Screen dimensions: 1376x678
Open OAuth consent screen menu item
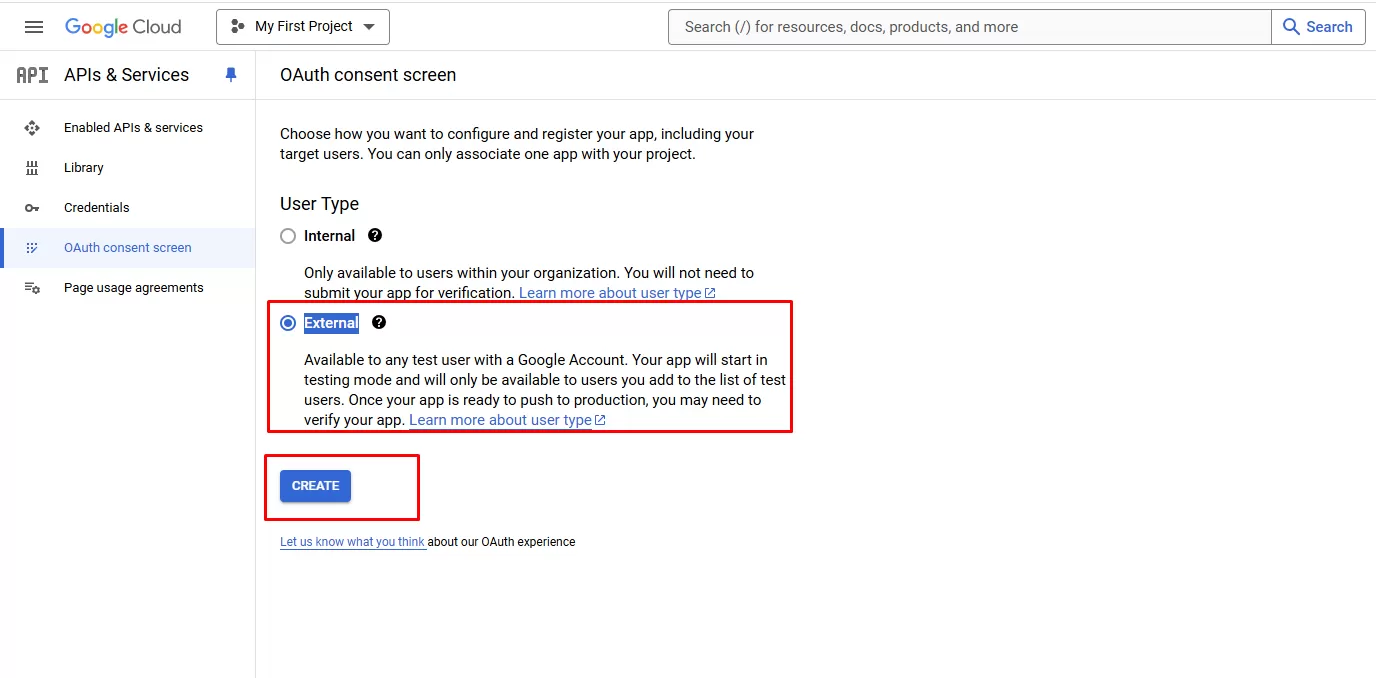[127, 248]
